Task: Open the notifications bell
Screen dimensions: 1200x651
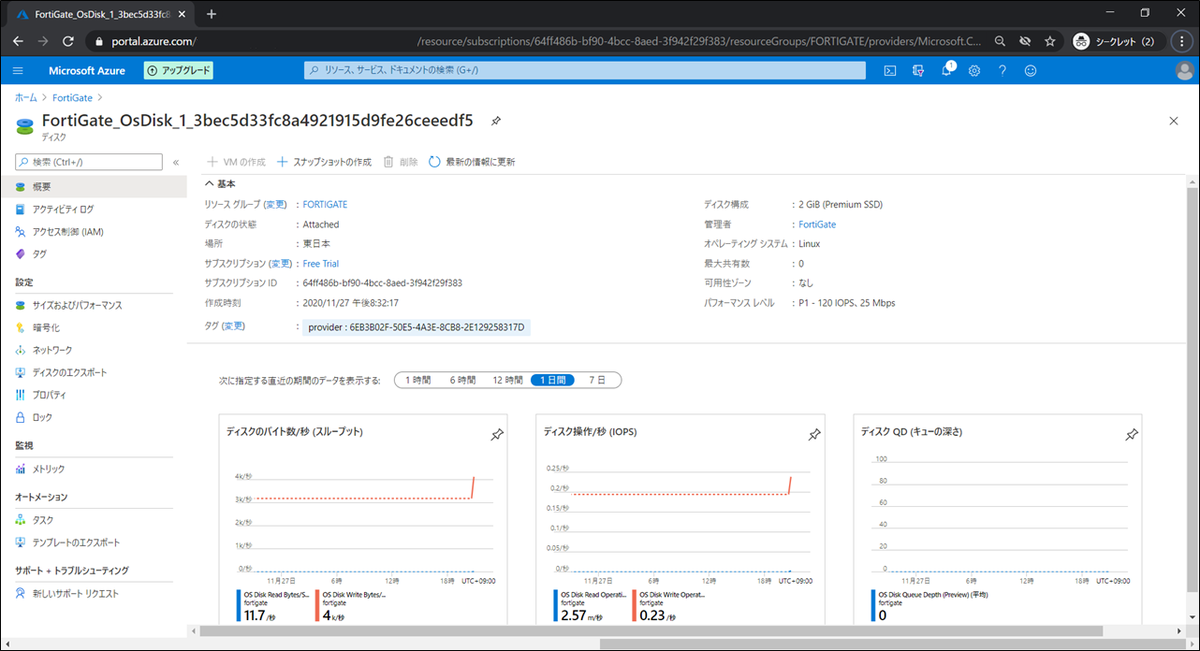Action: tap(946, 70)
